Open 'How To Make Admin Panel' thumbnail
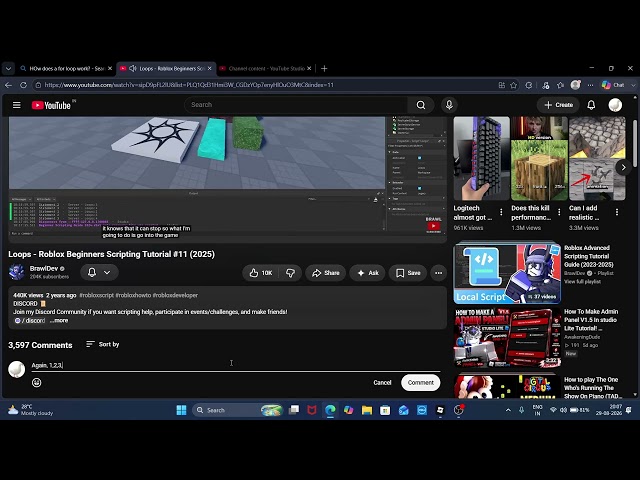Viewport: 640px width, 480px height. (507, 338)
